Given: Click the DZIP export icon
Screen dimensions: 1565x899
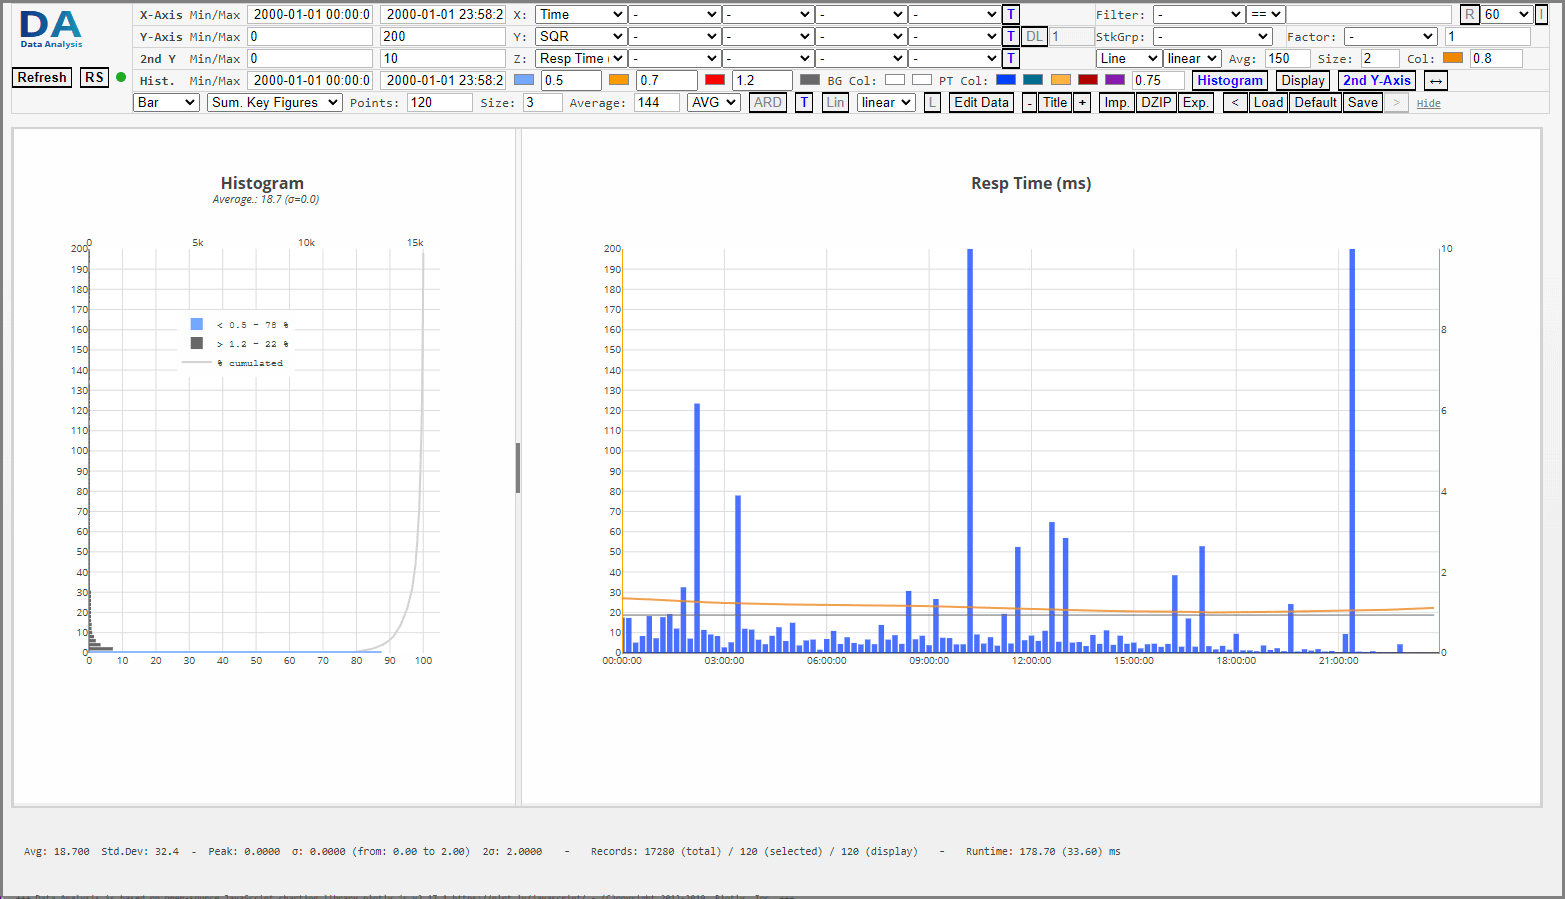Looking at the screenshot, I should tap(1156, 102).
